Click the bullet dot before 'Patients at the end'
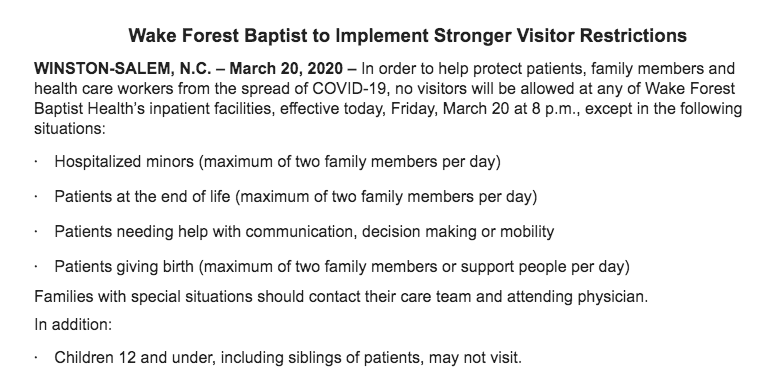 tap(37, 197)
